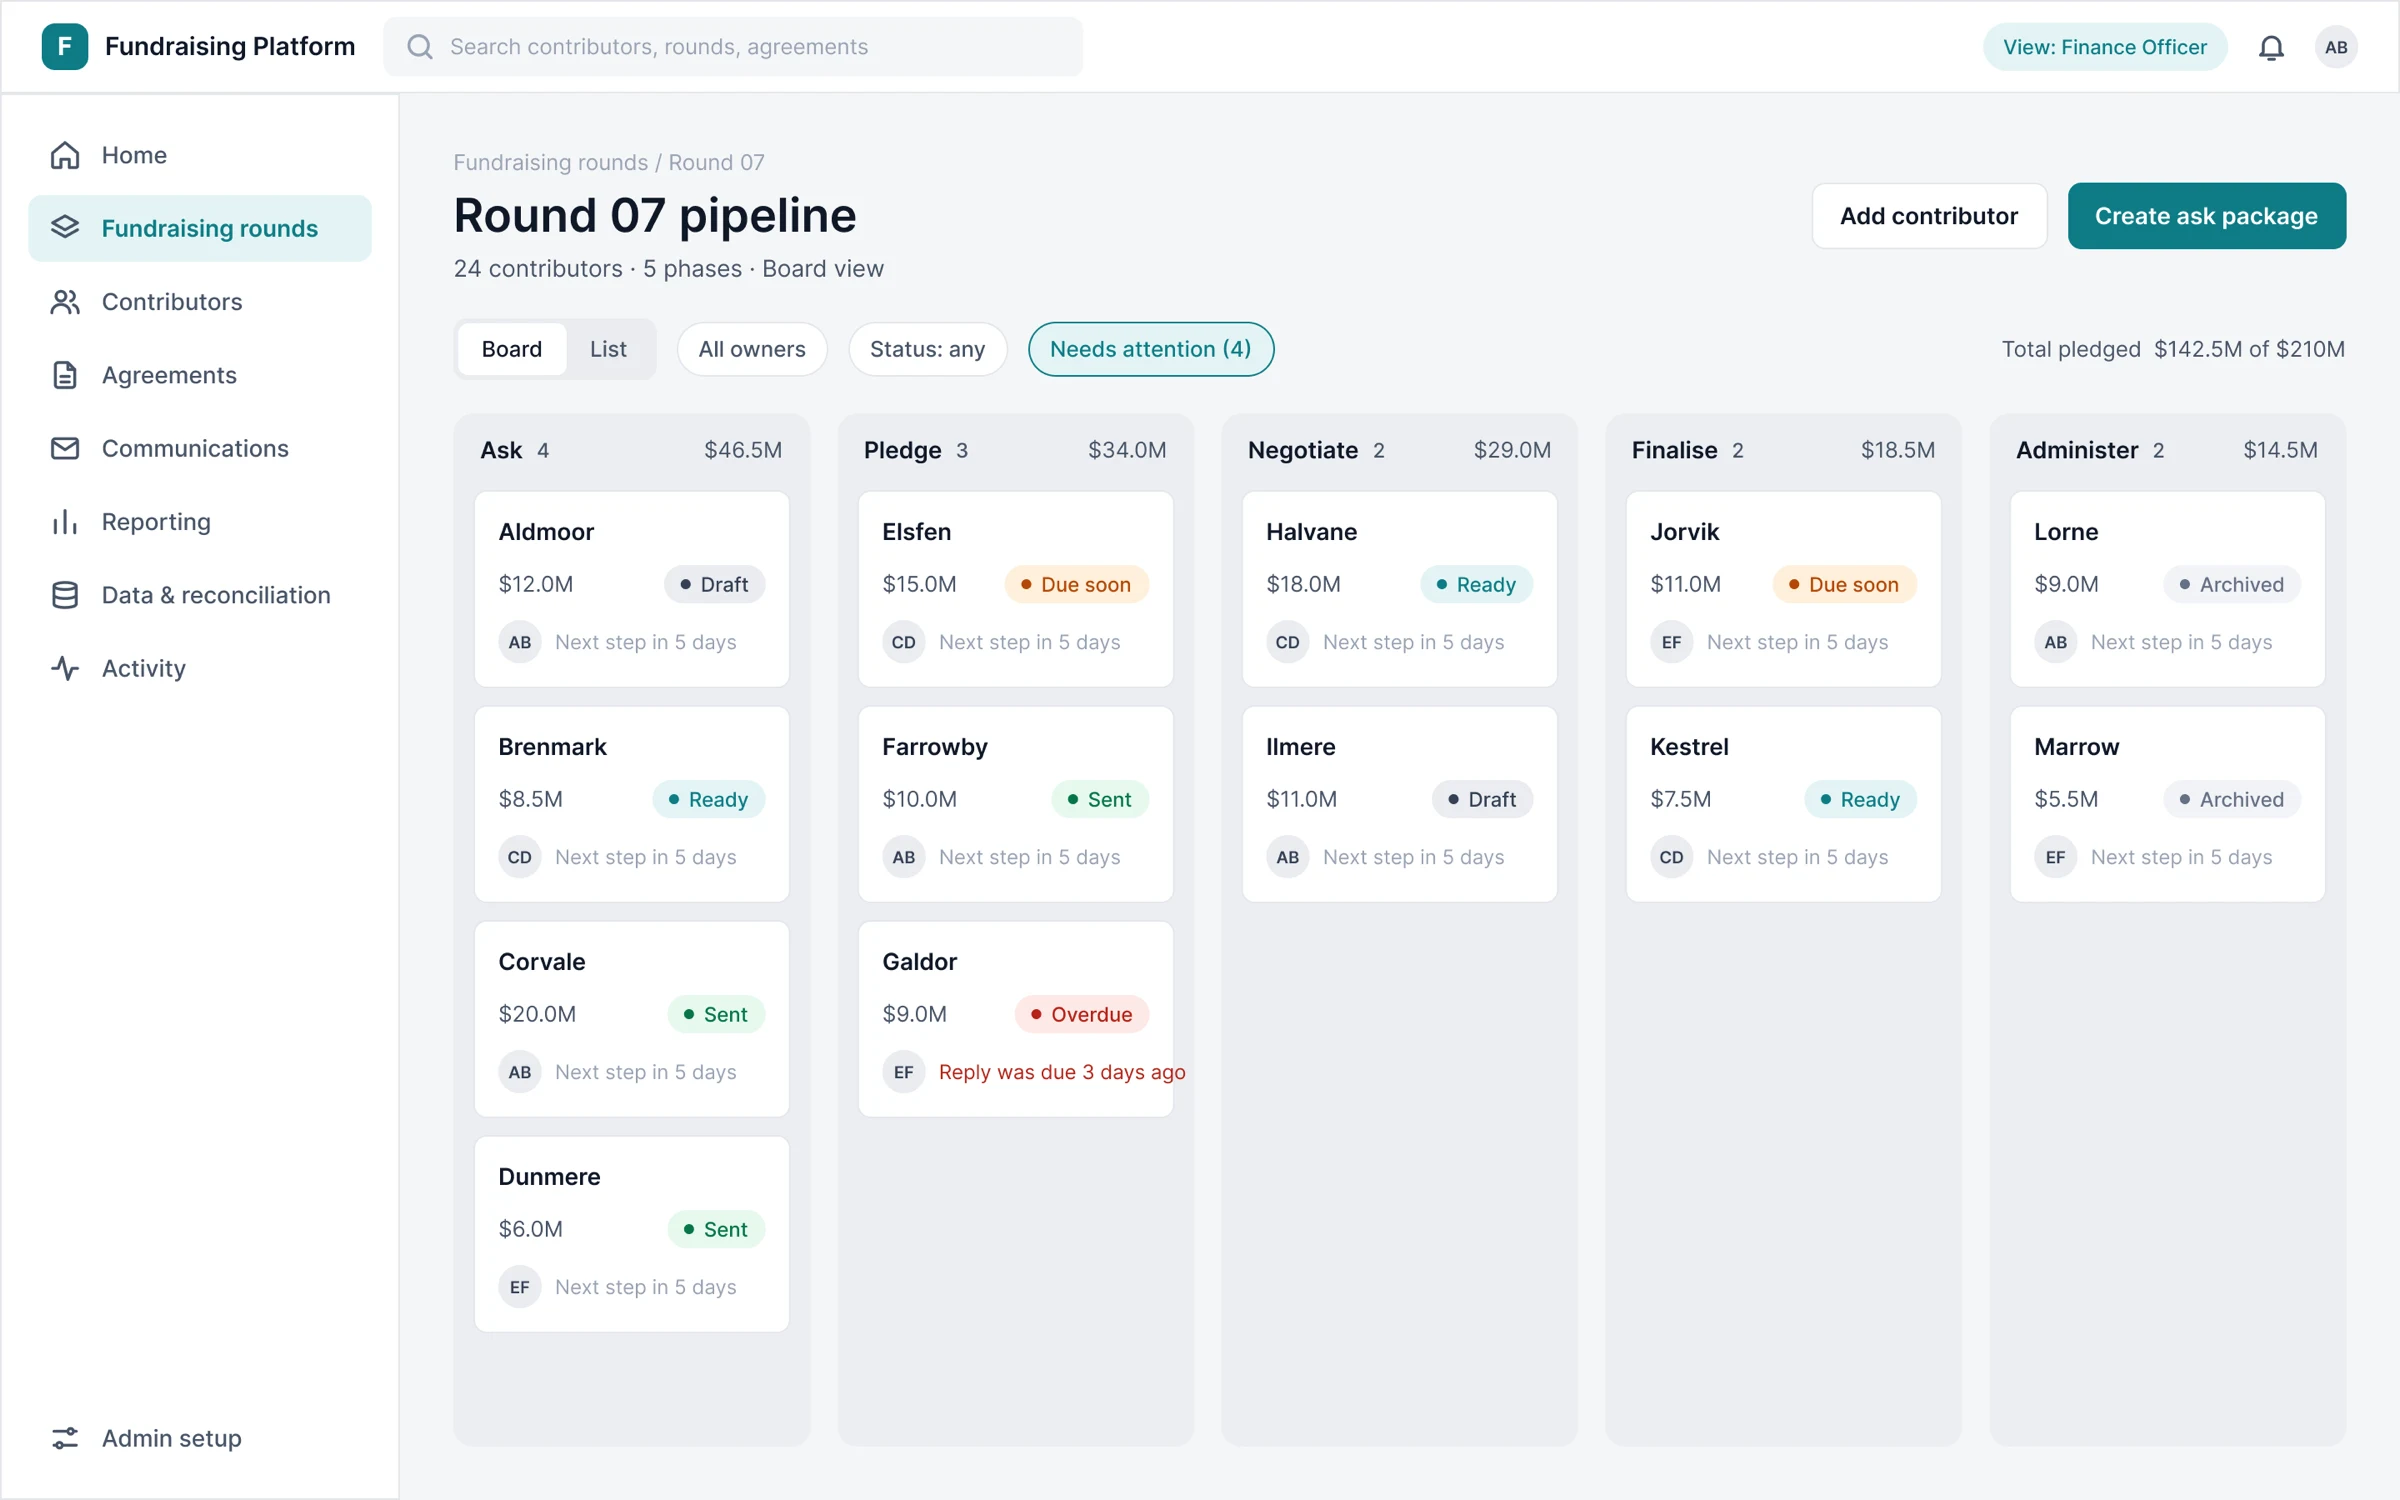This screenshot has height=1500, width=2400.
Task: Open the View: Finance Officer switcher
Action: click(x=2105, y=47)
